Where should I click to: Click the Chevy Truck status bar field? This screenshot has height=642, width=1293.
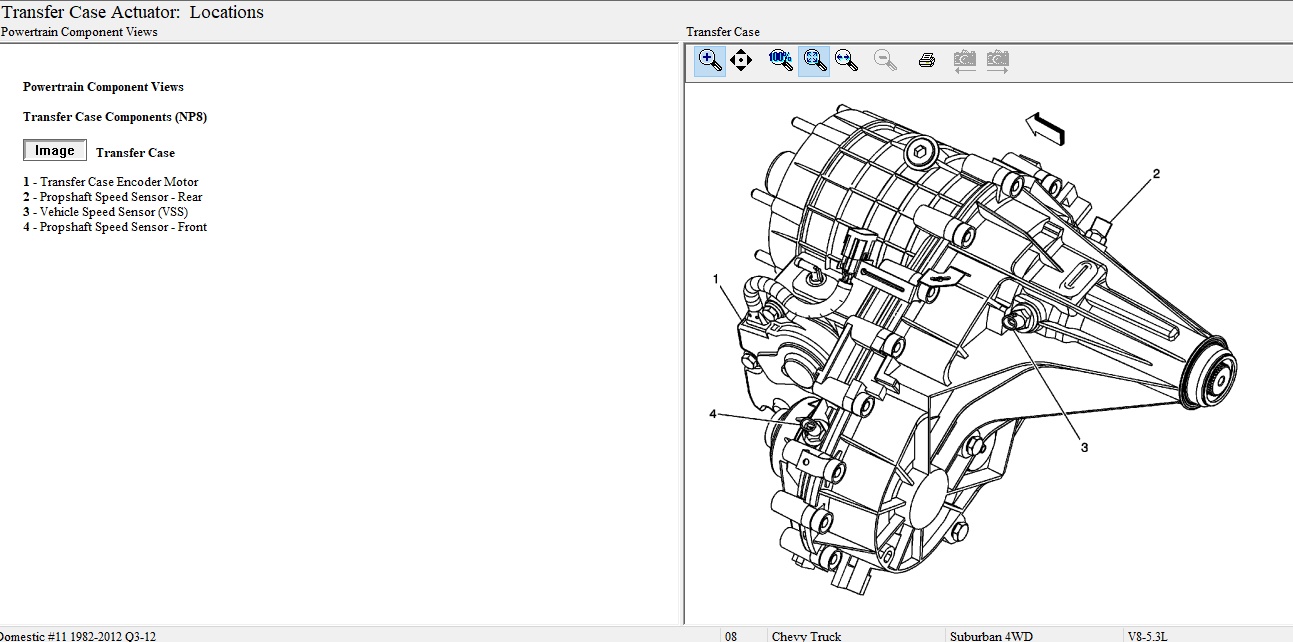(806, 635)
